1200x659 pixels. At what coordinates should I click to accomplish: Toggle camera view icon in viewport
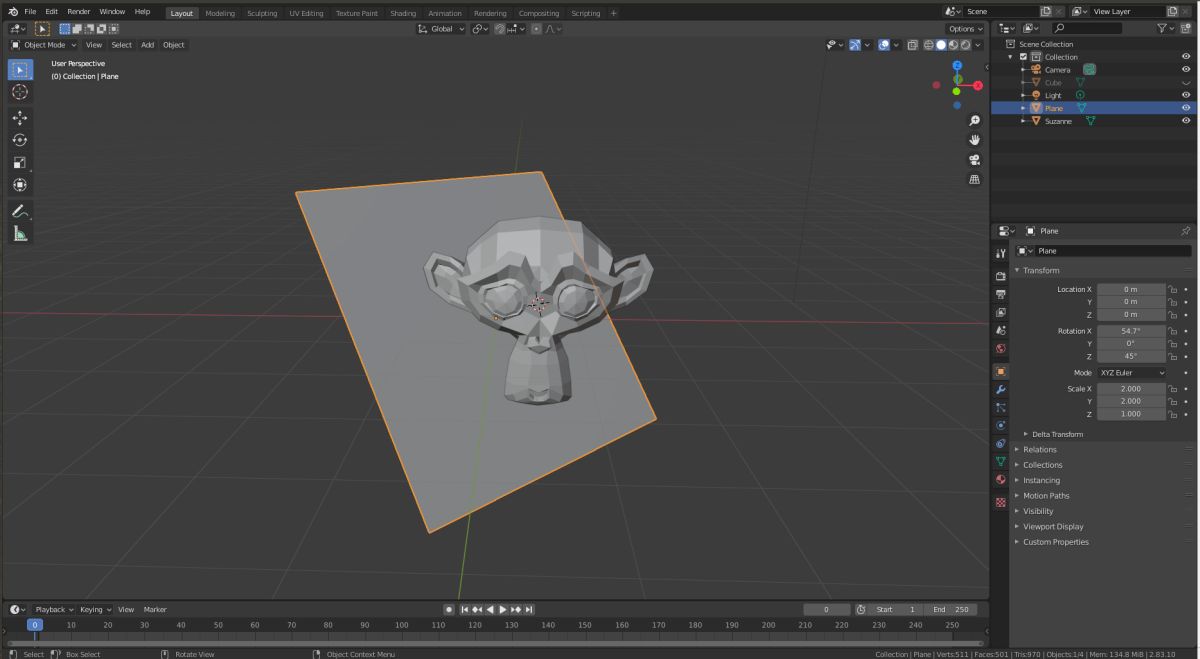tap(975, 160)
